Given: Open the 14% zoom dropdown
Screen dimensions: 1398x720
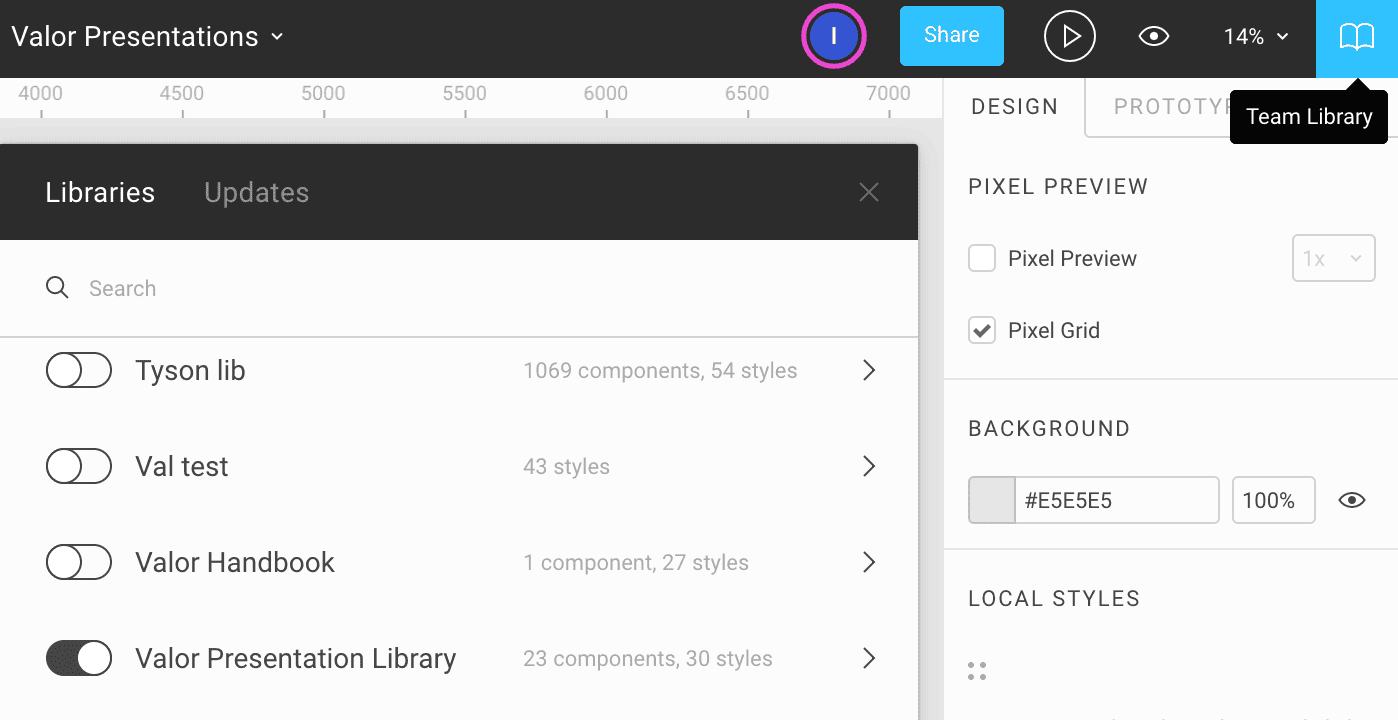Looking at the screenshot, I should point(1255,37).
